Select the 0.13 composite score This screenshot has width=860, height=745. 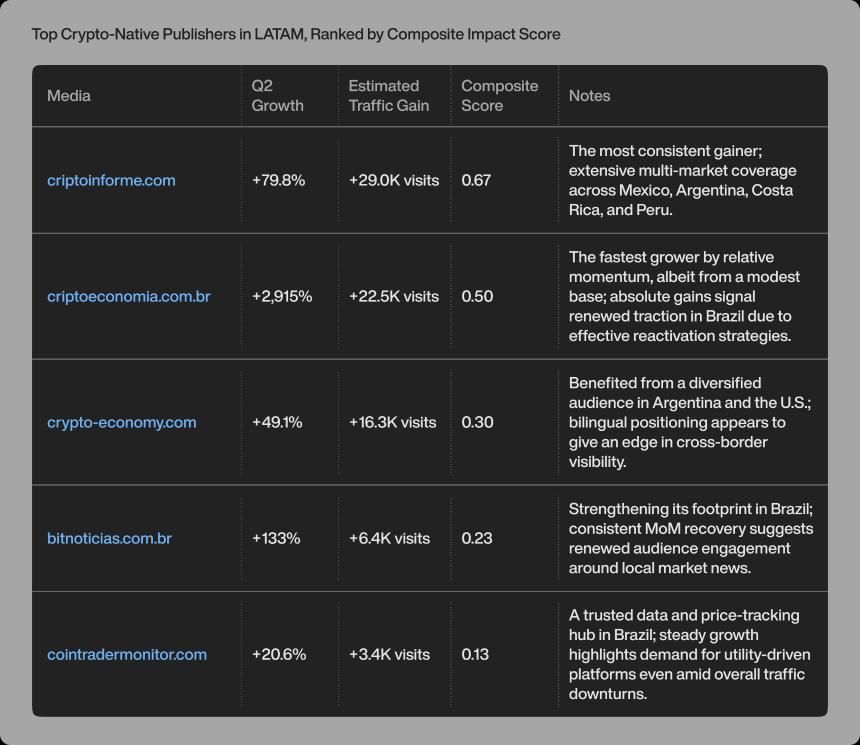pyautogui.click(x=475, y=654)
